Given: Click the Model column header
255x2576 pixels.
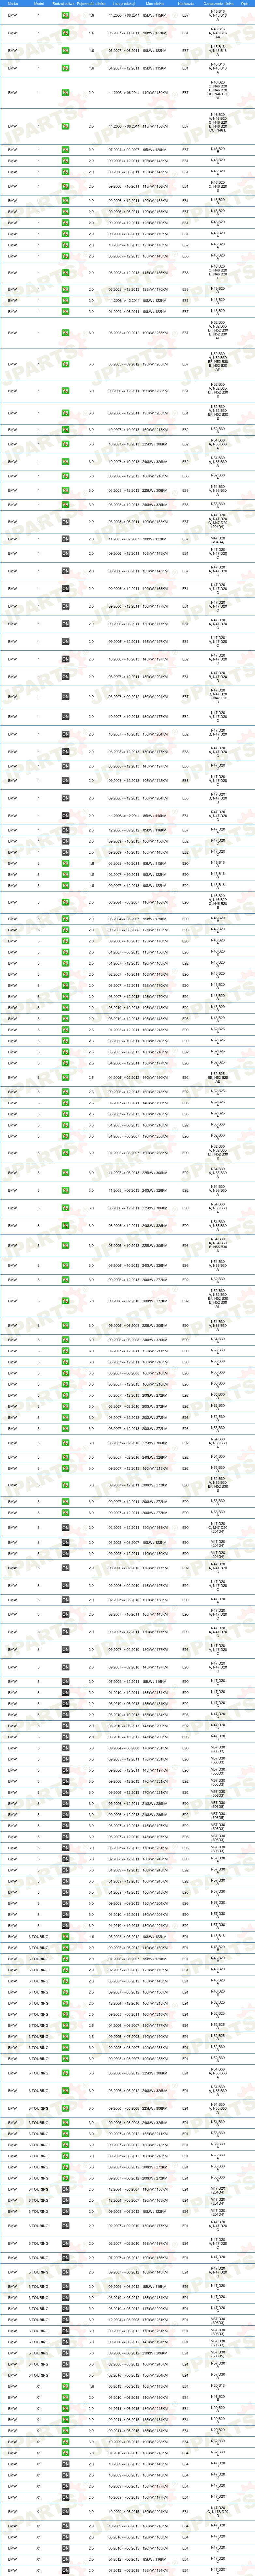Looking at the screenshot, I should pyautogui.click(x=39, y=4).
